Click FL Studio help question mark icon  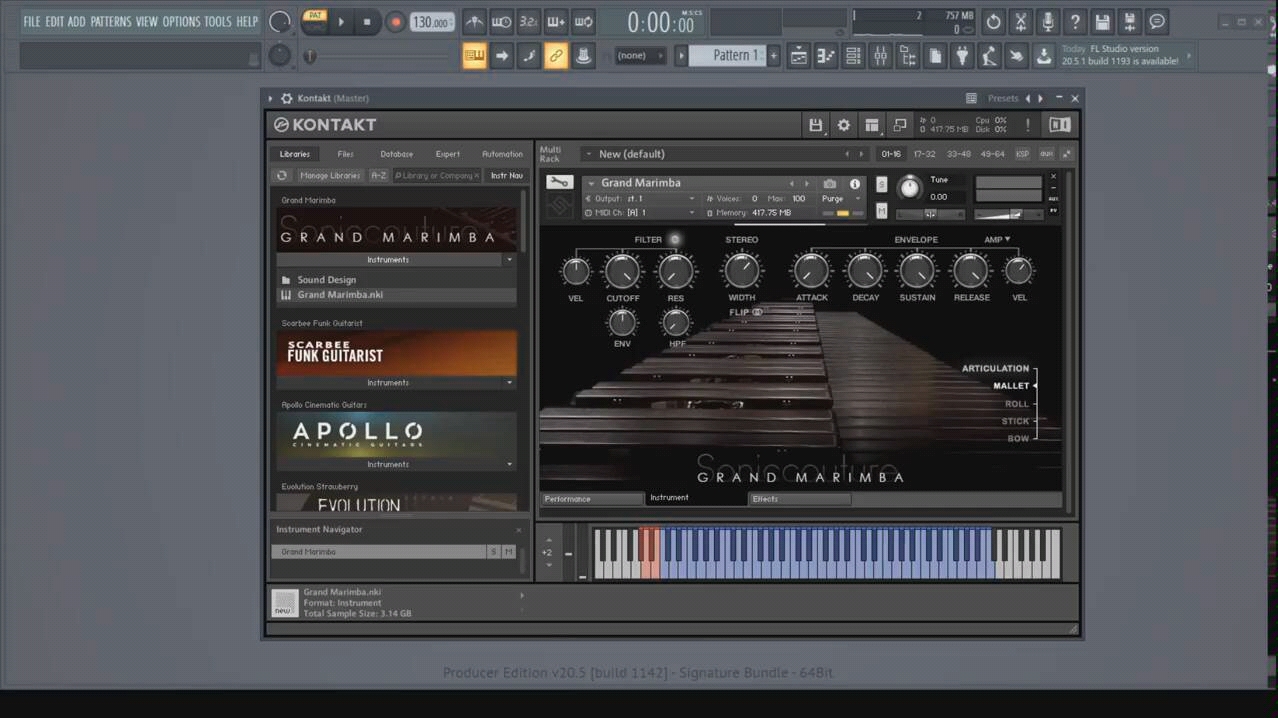pos(1074,22)
